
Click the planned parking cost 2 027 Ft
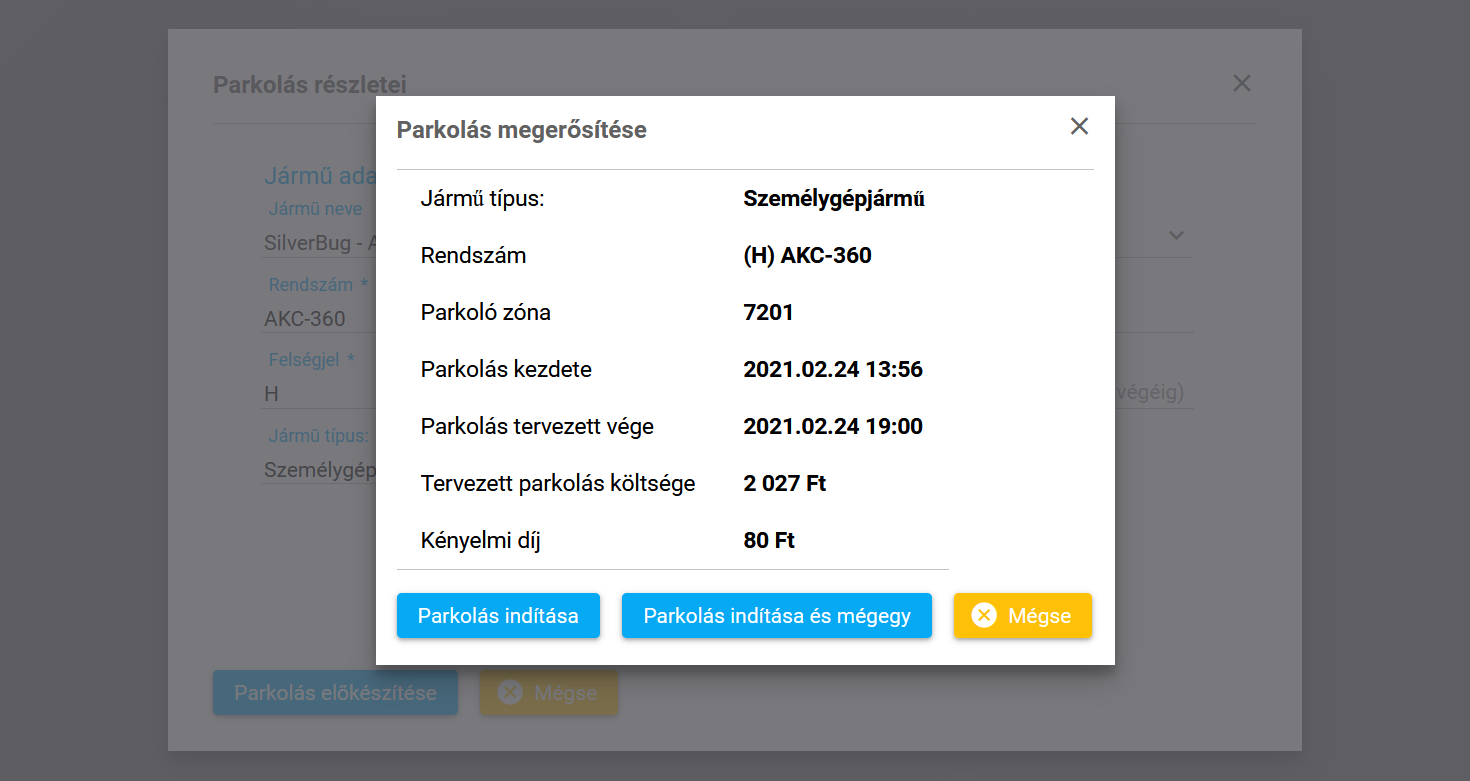click(784, 484)
